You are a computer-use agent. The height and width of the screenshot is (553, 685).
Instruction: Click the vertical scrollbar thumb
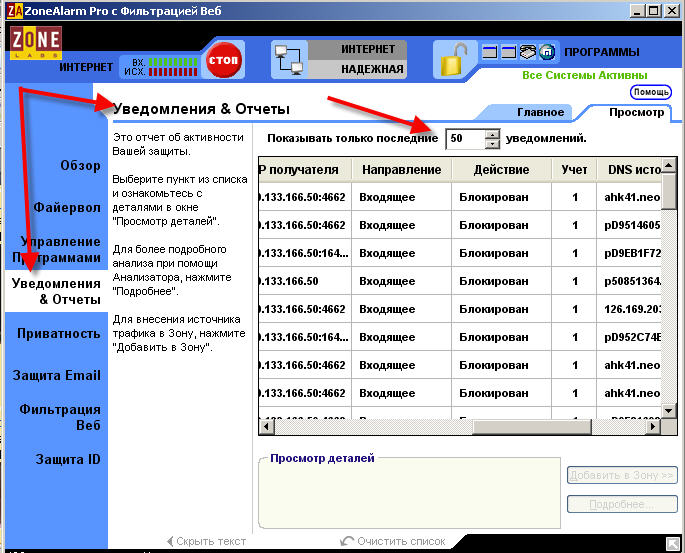pos(668,191)
